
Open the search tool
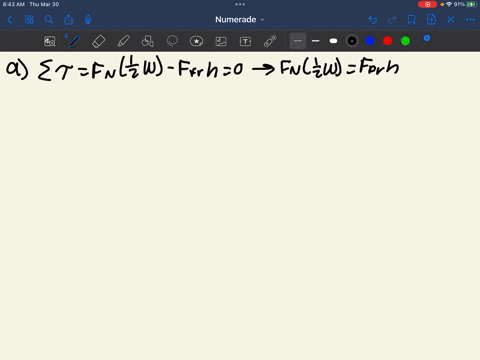pyautogui.click(x=49, y=20)
